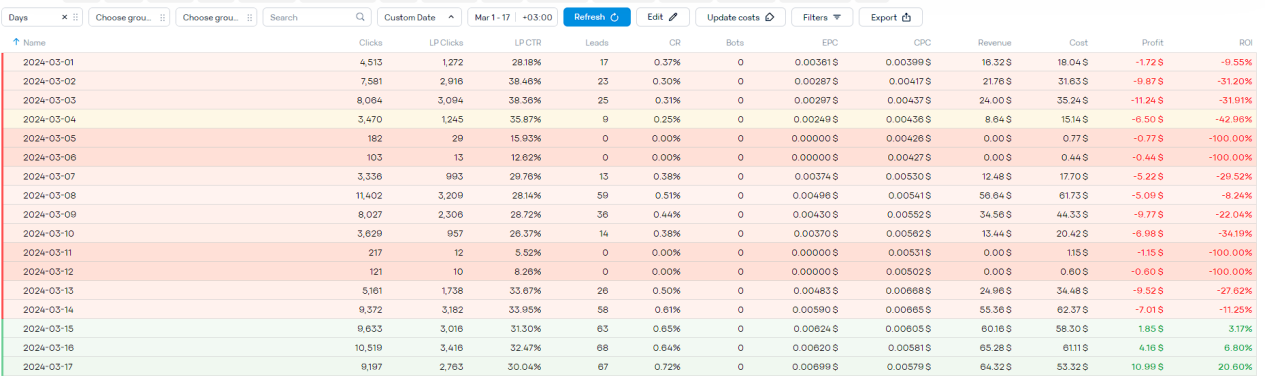Click the sort arrow icon beside Name
Image resolution: width=1265 pixels, height=378 pixels.
(x=16, y=42)
